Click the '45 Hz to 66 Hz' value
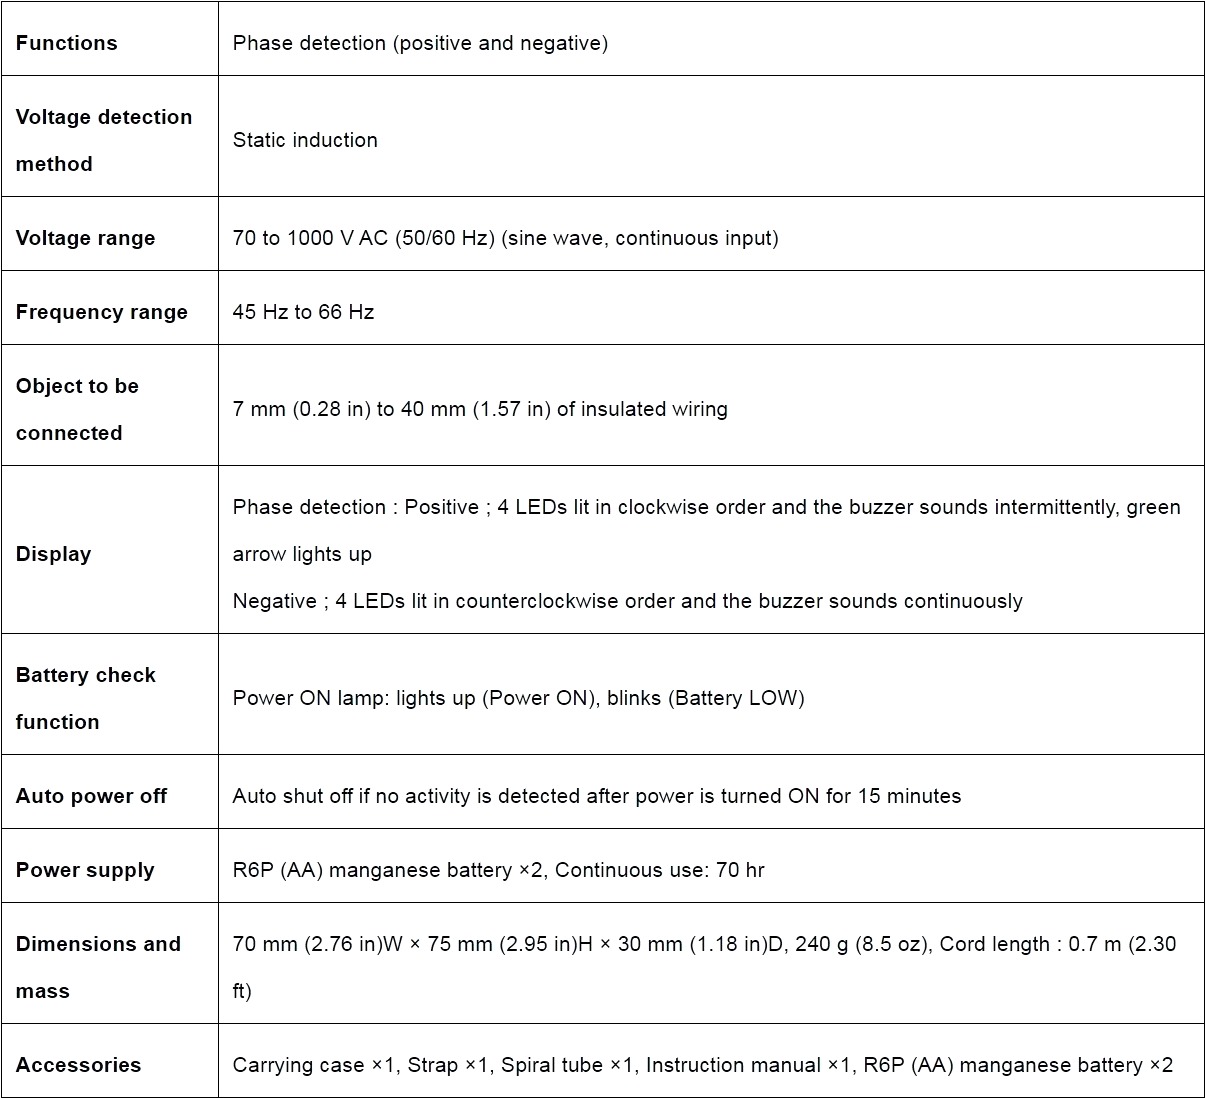The width and height of the screenshot is (1205, 1098). click(303, 312)
